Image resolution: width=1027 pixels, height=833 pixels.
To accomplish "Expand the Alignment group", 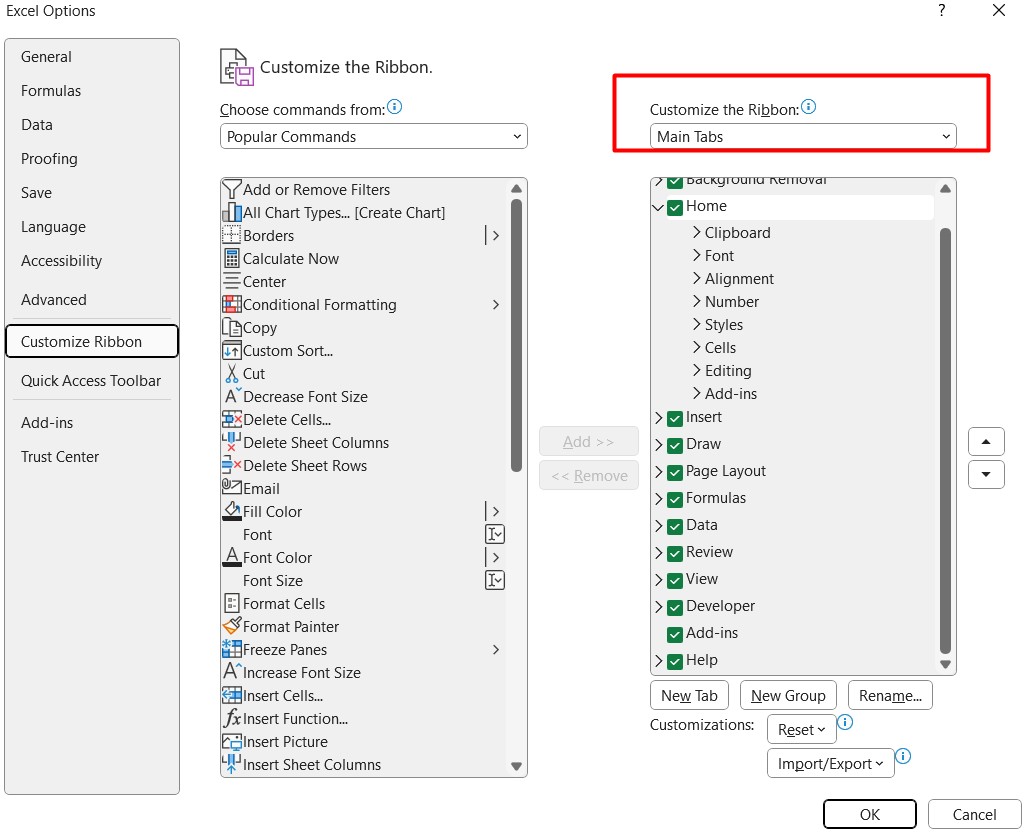I will pos(697,278).
